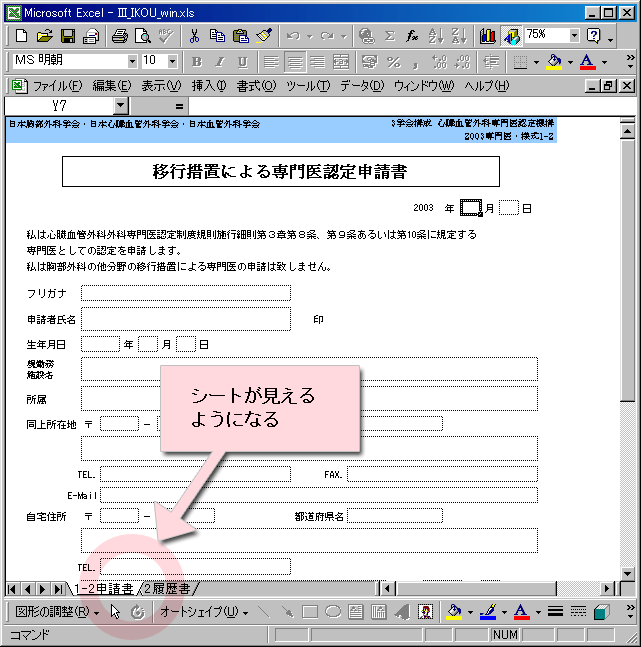Expand the zoom percentage 75% dropdown
The image size is (641, 647).
pyautogui.click(x=574, y=35)
